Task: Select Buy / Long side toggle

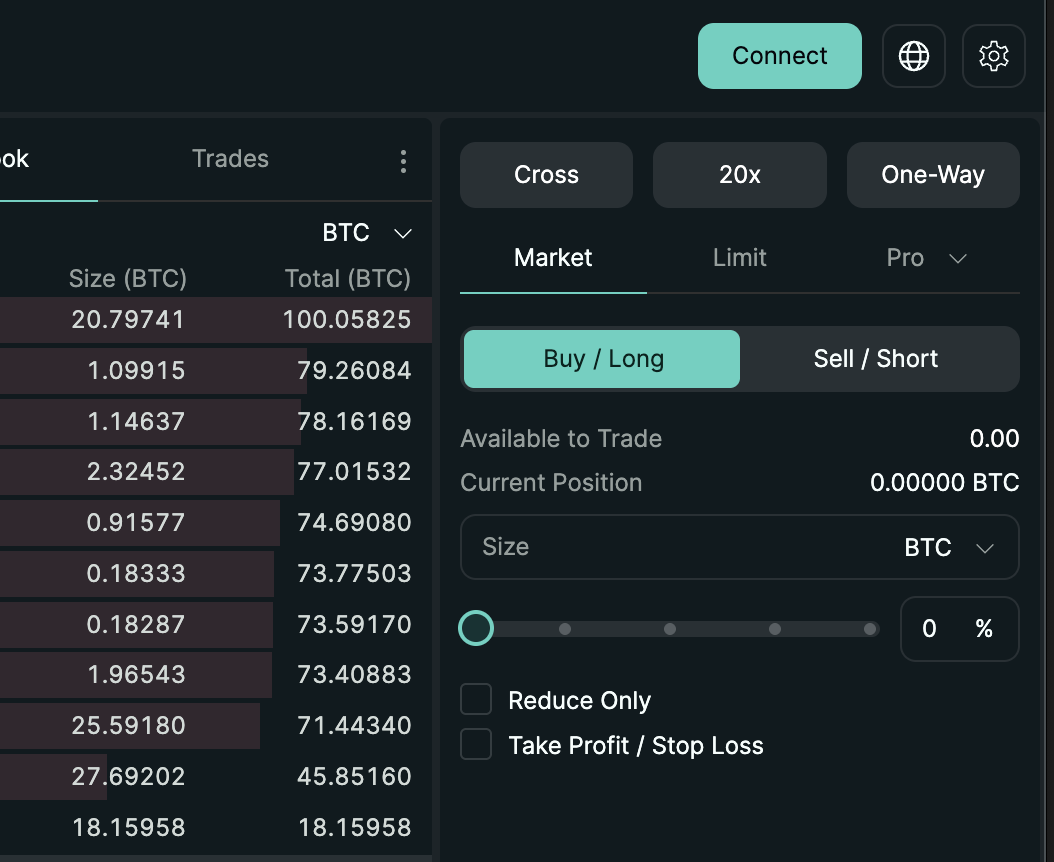Action: 603,359
